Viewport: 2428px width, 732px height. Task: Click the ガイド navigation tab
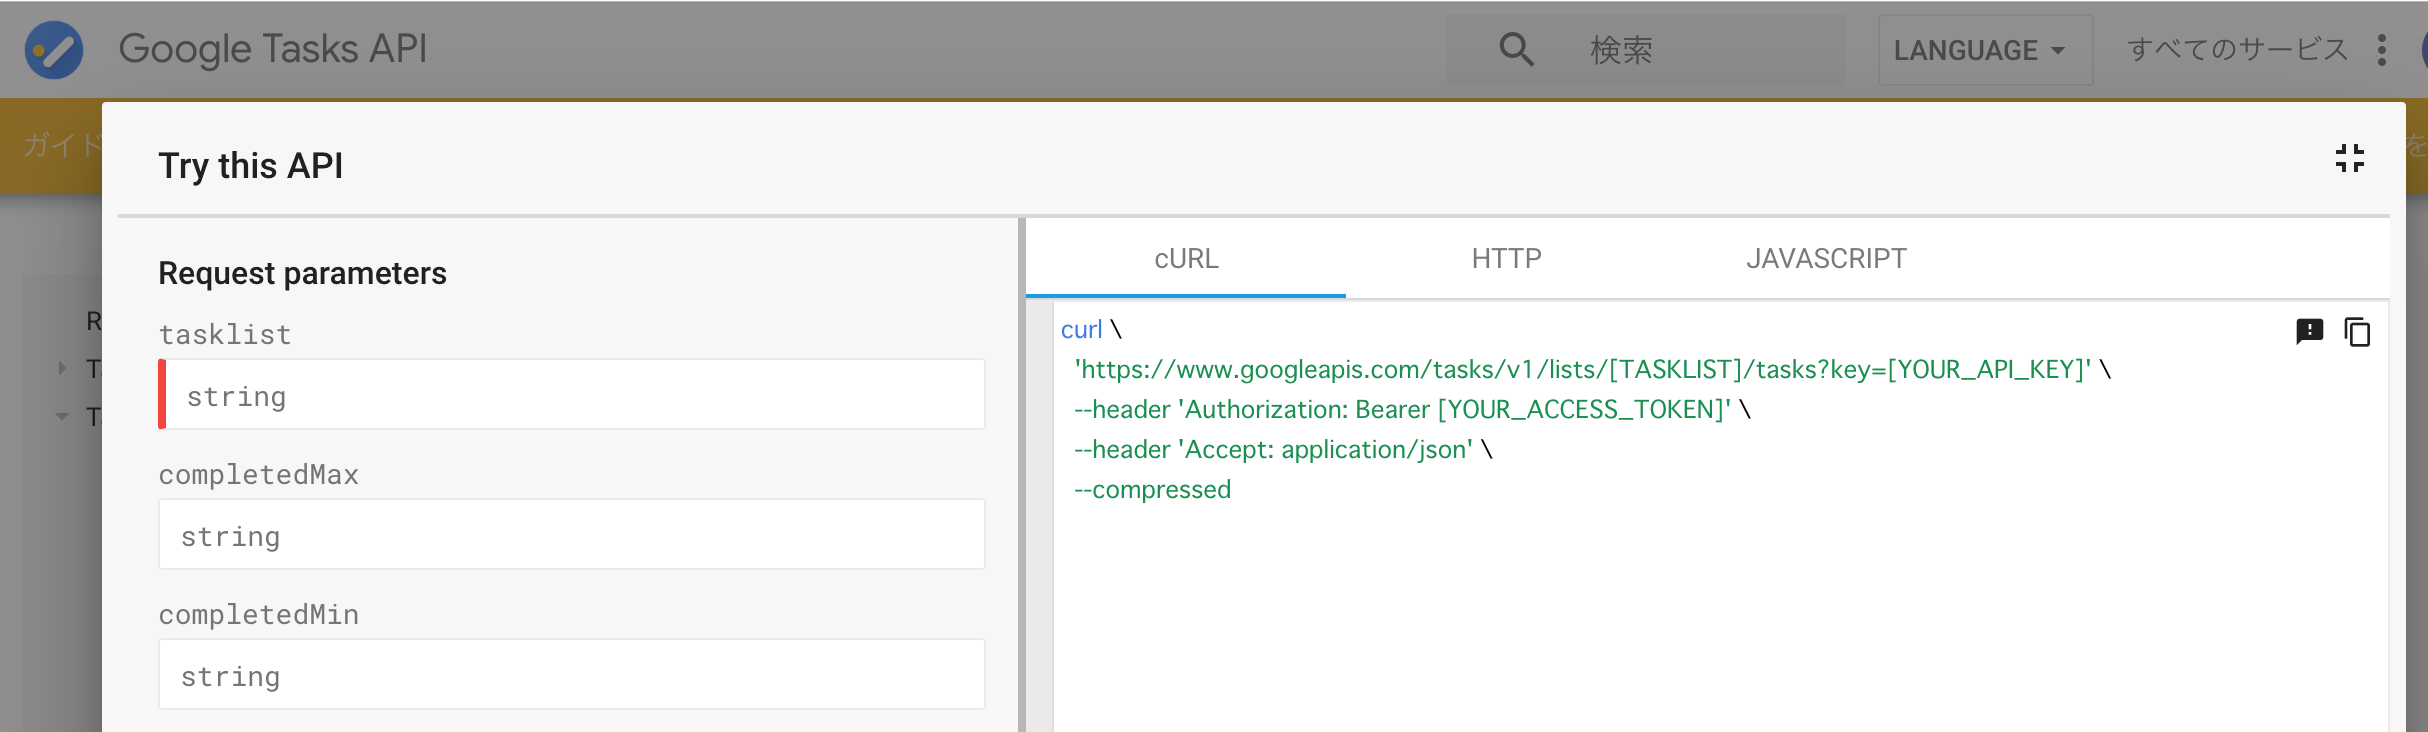point(60,145)
